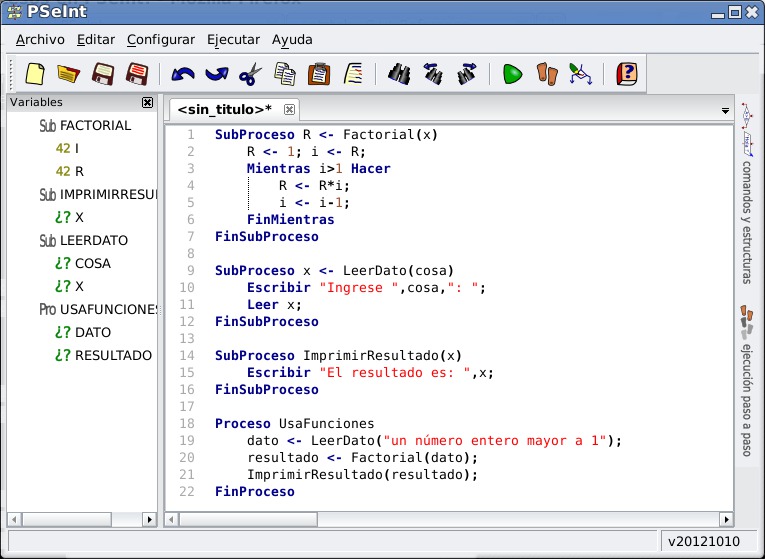
Task: Find next with binoculars right-arrow icon
Action: [x=467, y=74]
